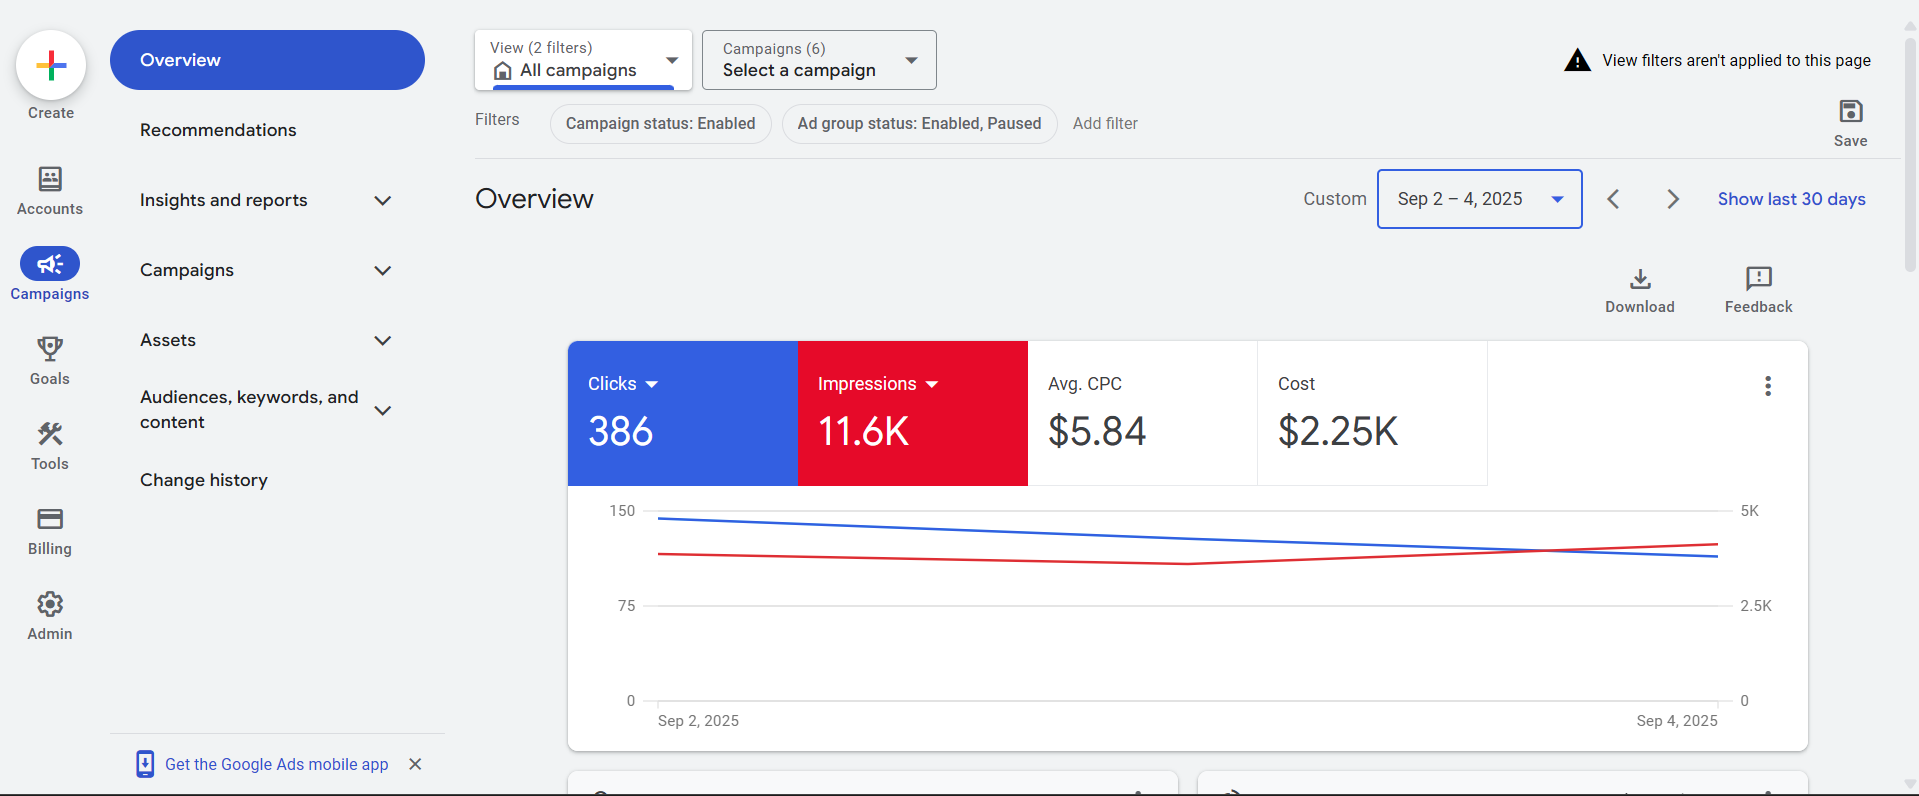
Task: Download the overview report
Action: pyautogui.click(x=1640, y=279)
